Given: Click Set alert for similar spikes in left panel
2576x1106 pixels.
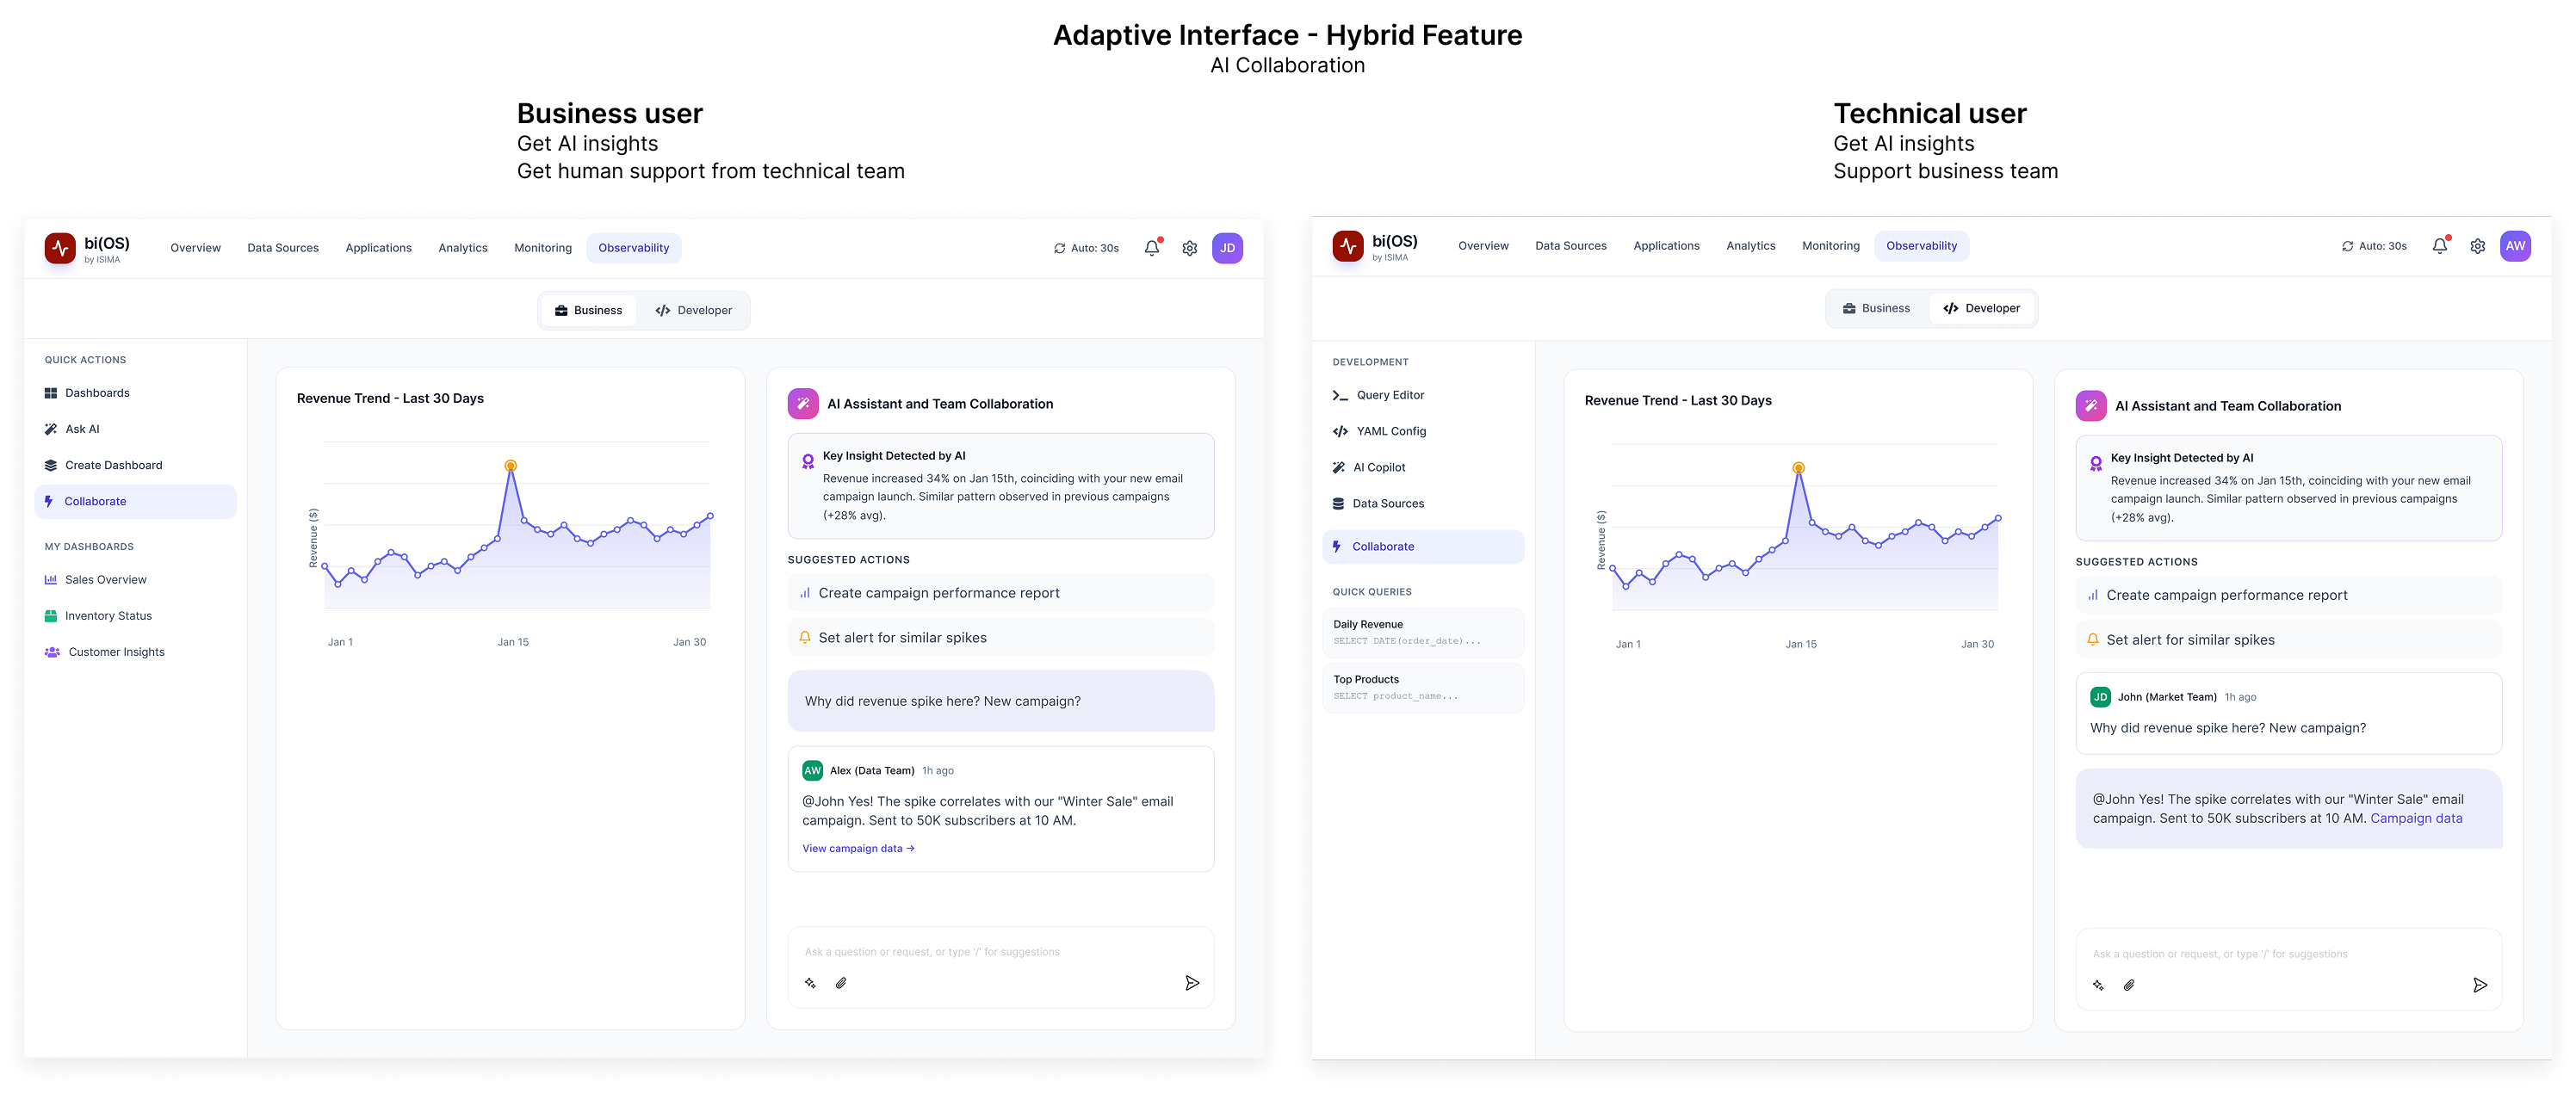Looking at the screenshot, I should (x=902, y=638).
